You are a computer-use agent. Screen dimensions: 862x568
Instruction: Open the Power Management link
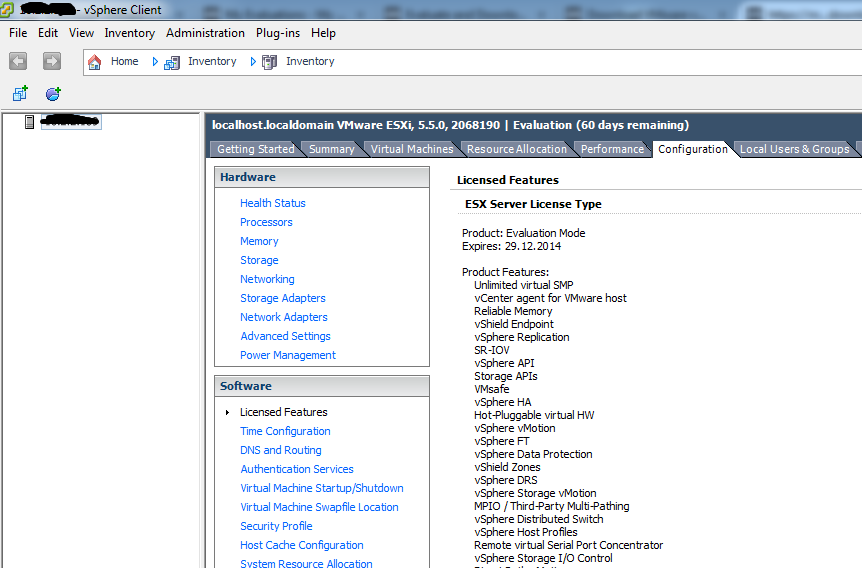(288, 355)
